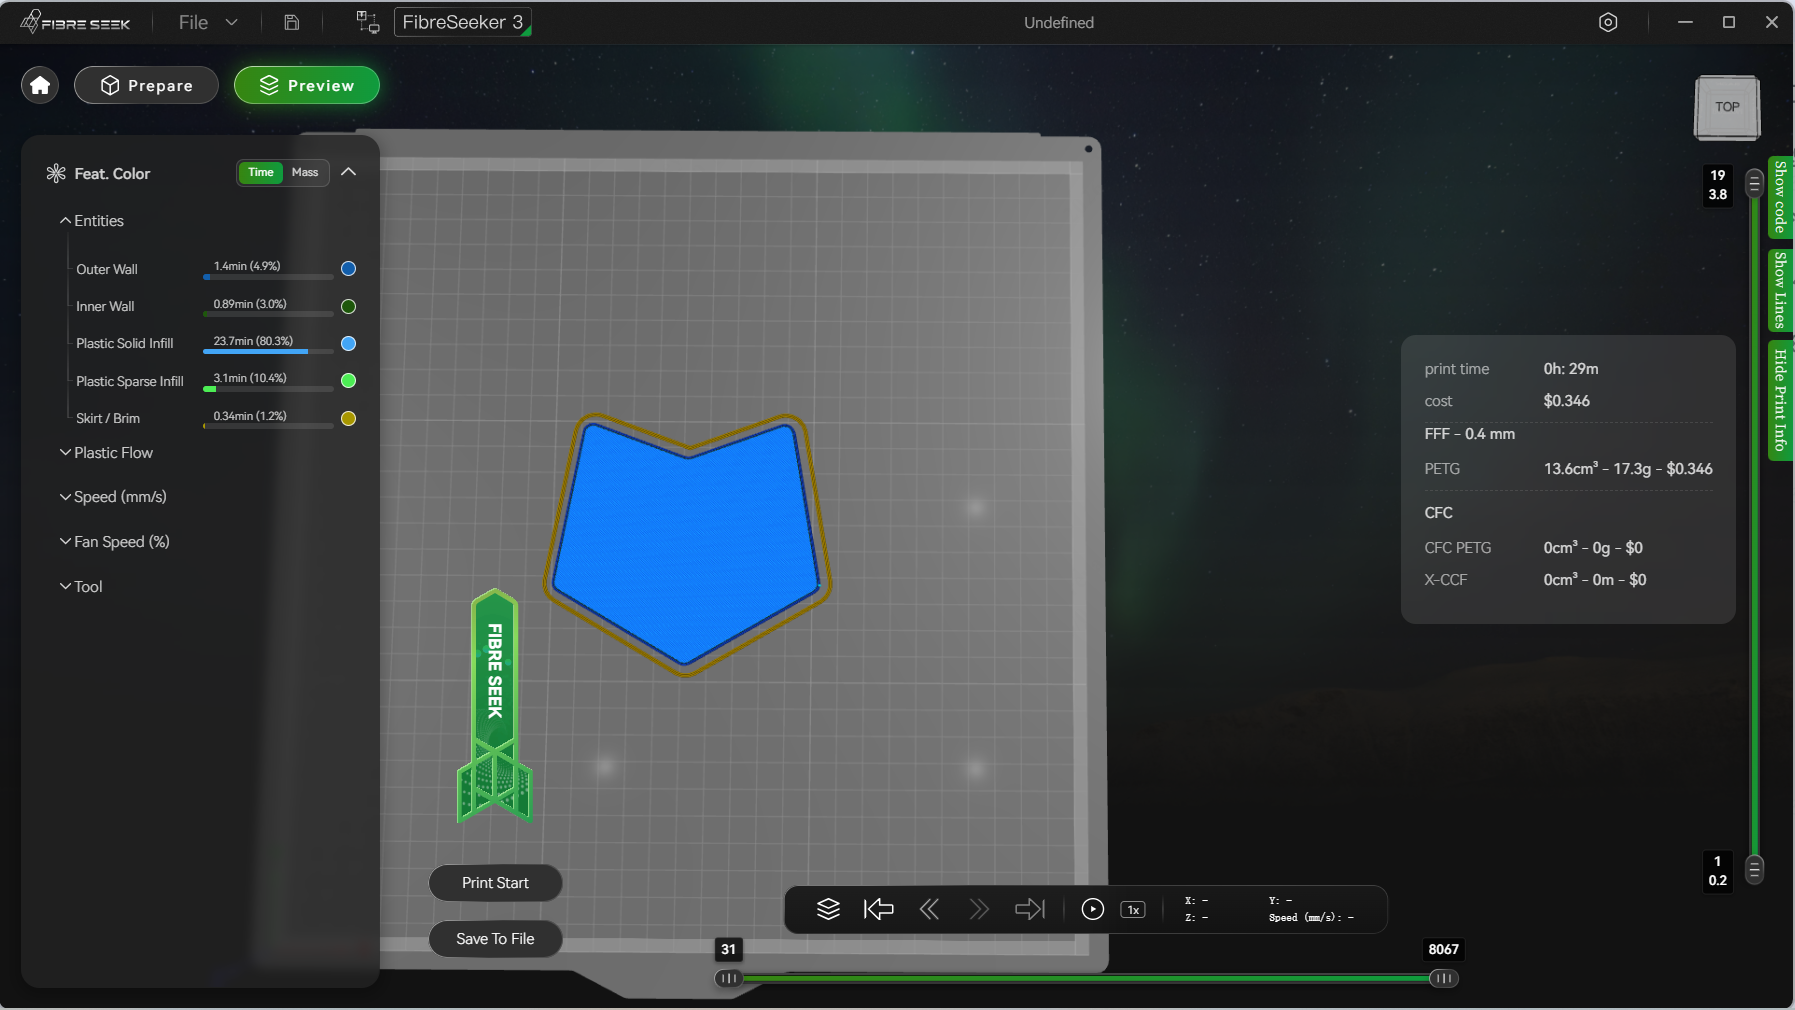Jump to the first step
This screenshot has width=1795, height=1010.
[878, 909]
